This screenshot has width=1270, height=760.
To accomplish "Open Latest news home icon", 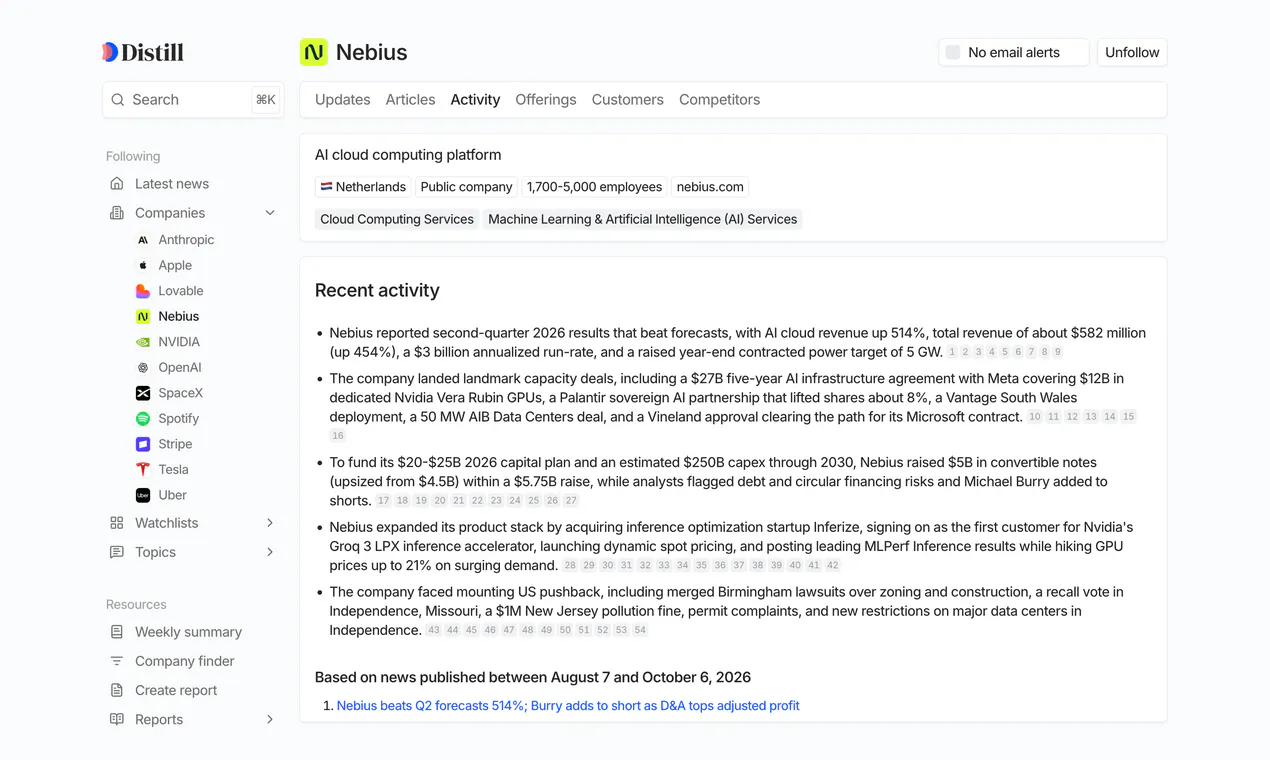I will (x=117, y=184).
